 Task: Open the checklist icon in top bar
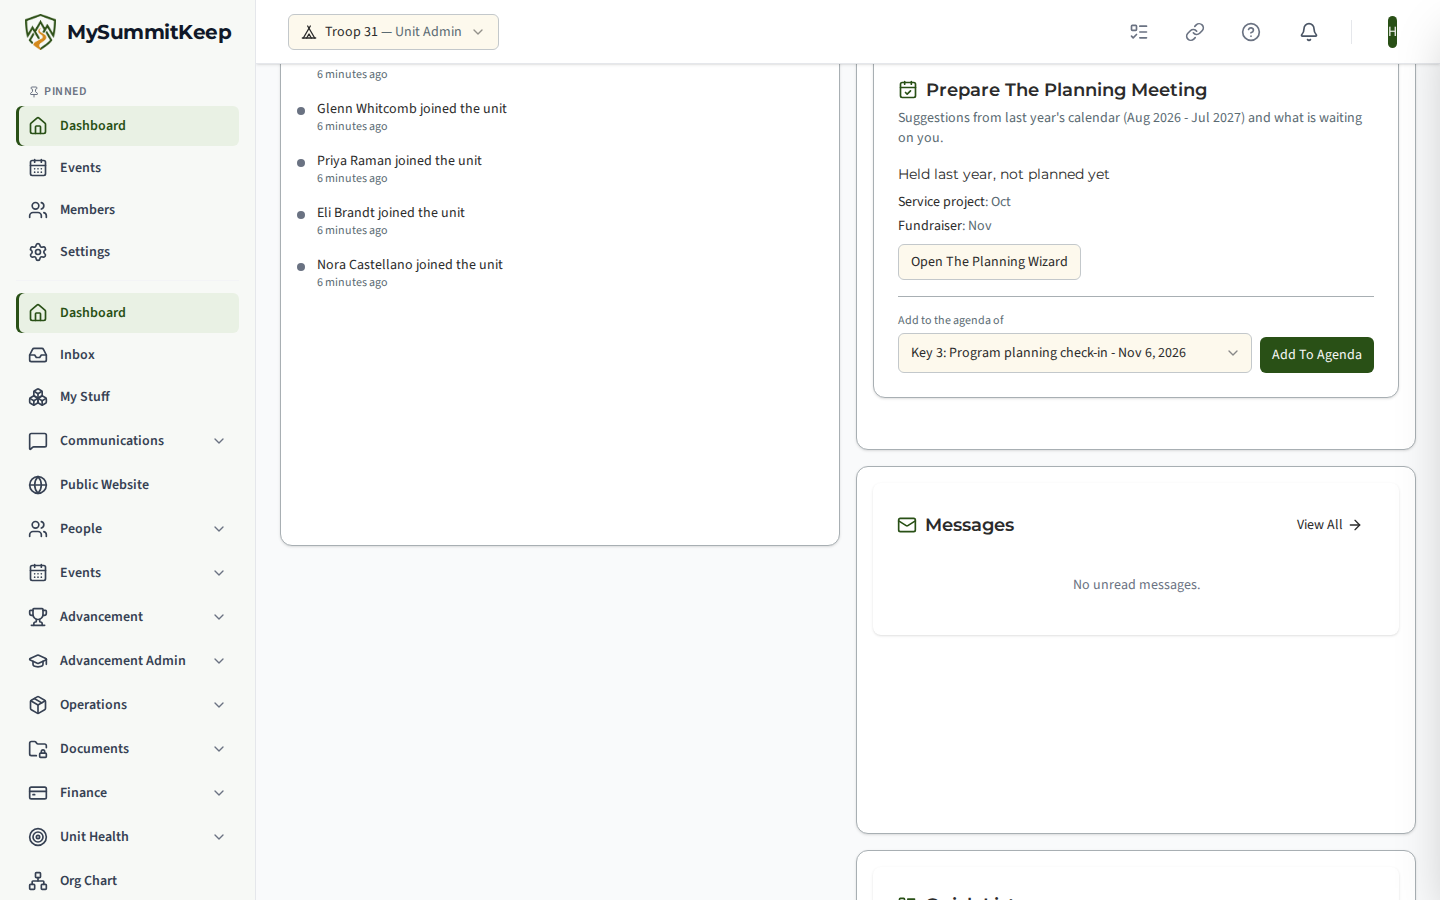click(x=1139, y=32)
